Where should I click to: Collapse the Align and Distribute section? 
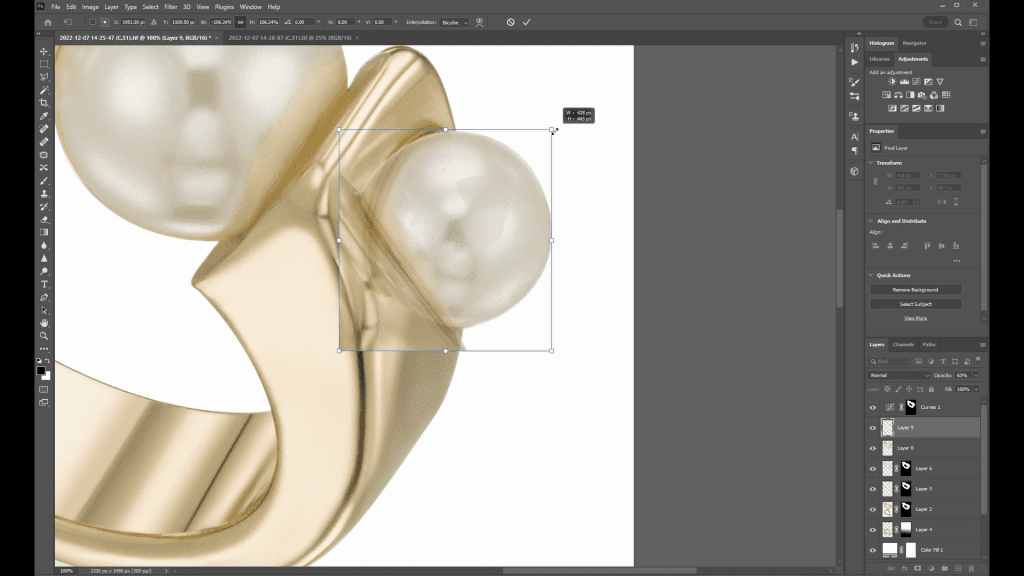click(x=871, y=221)
